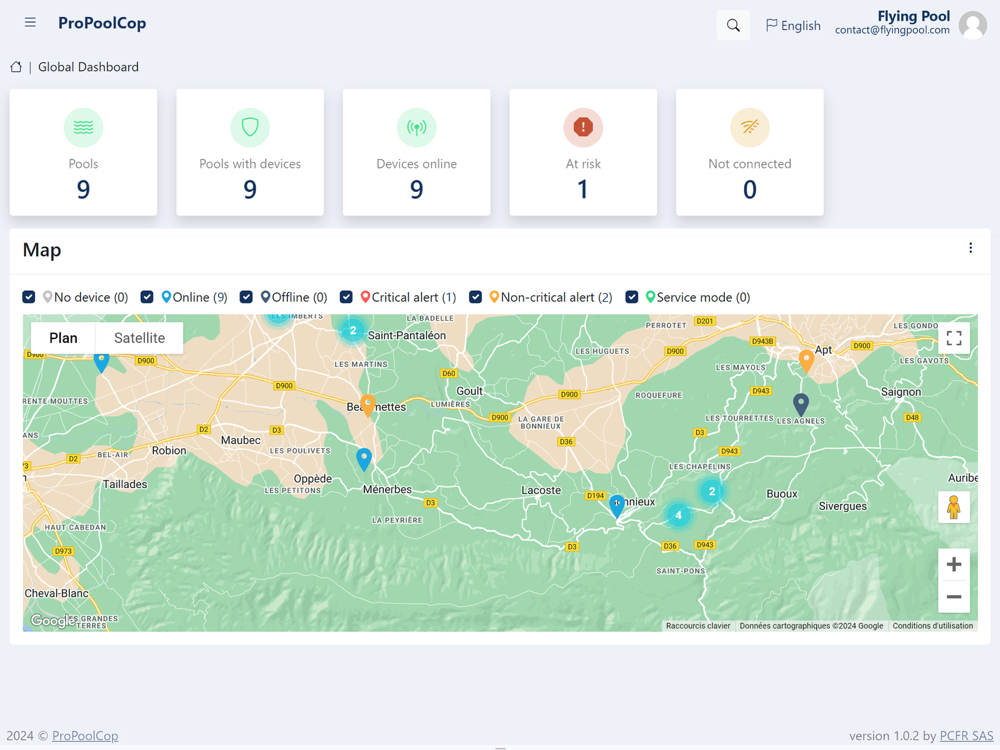Toggle map fullscreen view
The width and height of the screenshot is (1000, 750).
coord(954,338)
